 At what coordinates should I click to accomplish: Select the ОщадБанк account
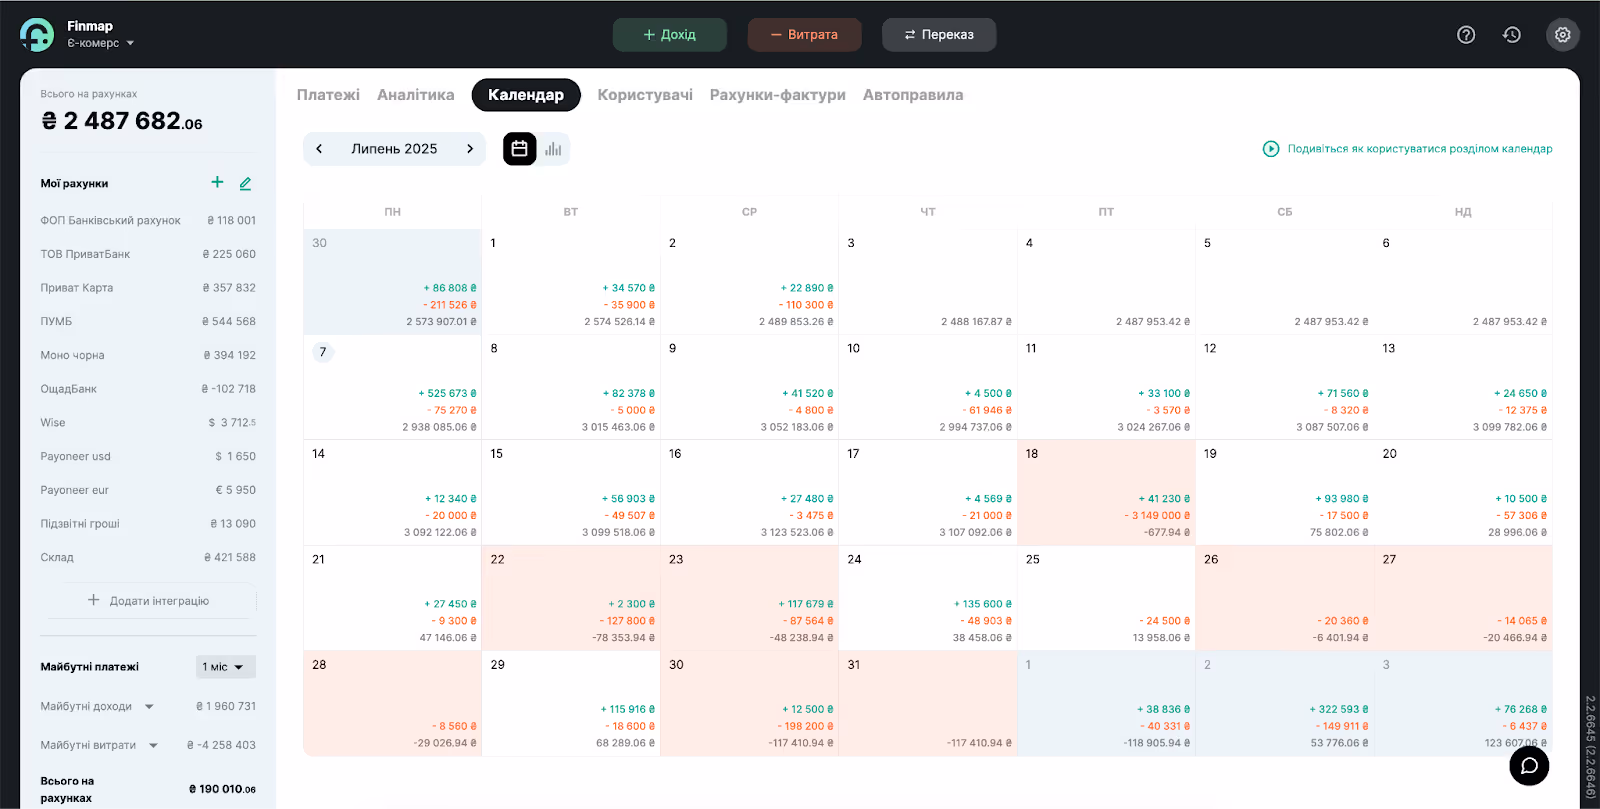coord(148,389)
